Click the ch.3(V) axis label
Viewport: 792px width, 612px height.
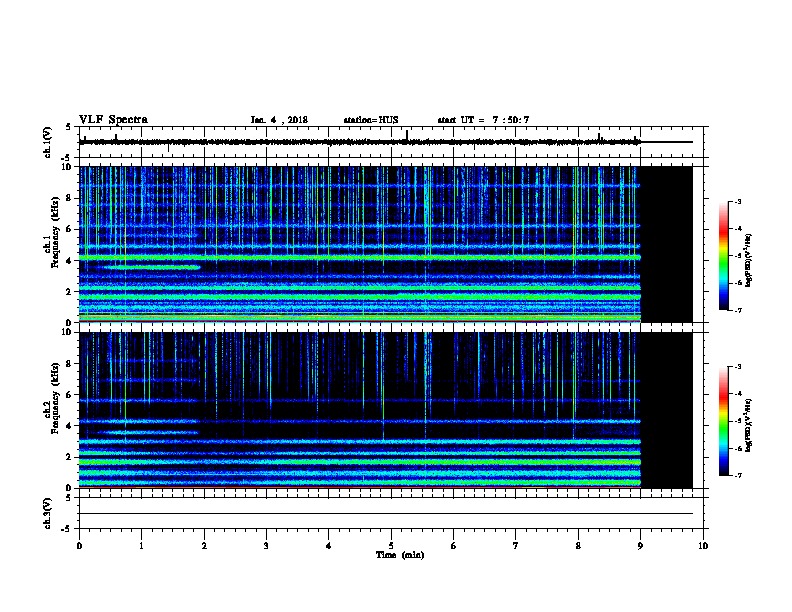pyautogui.click(x=47, y=513)
